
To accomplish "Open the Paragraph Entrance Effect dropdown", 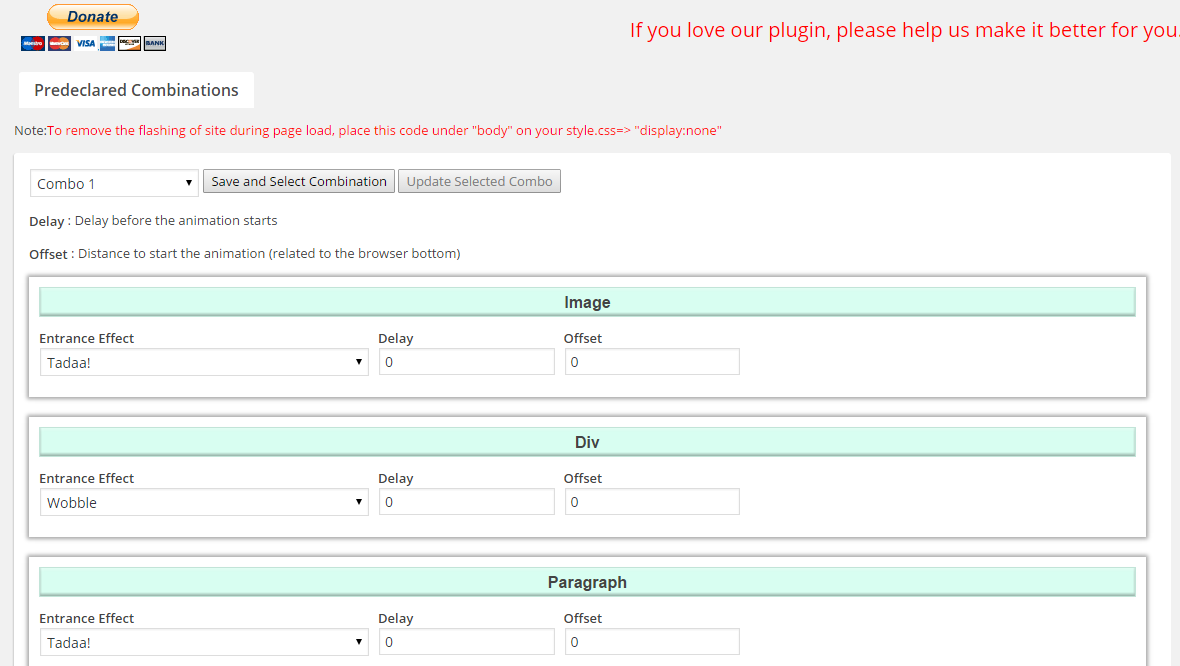I will pyautogui.click(x=204, y=642).
